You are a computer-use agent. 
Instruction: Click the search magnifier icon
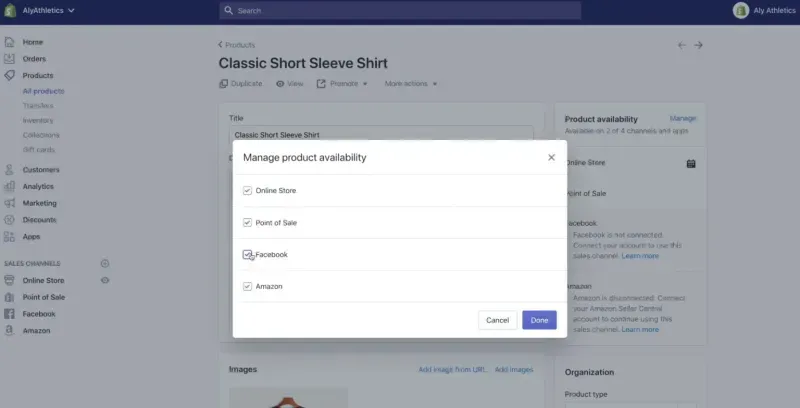coord(229,10)
